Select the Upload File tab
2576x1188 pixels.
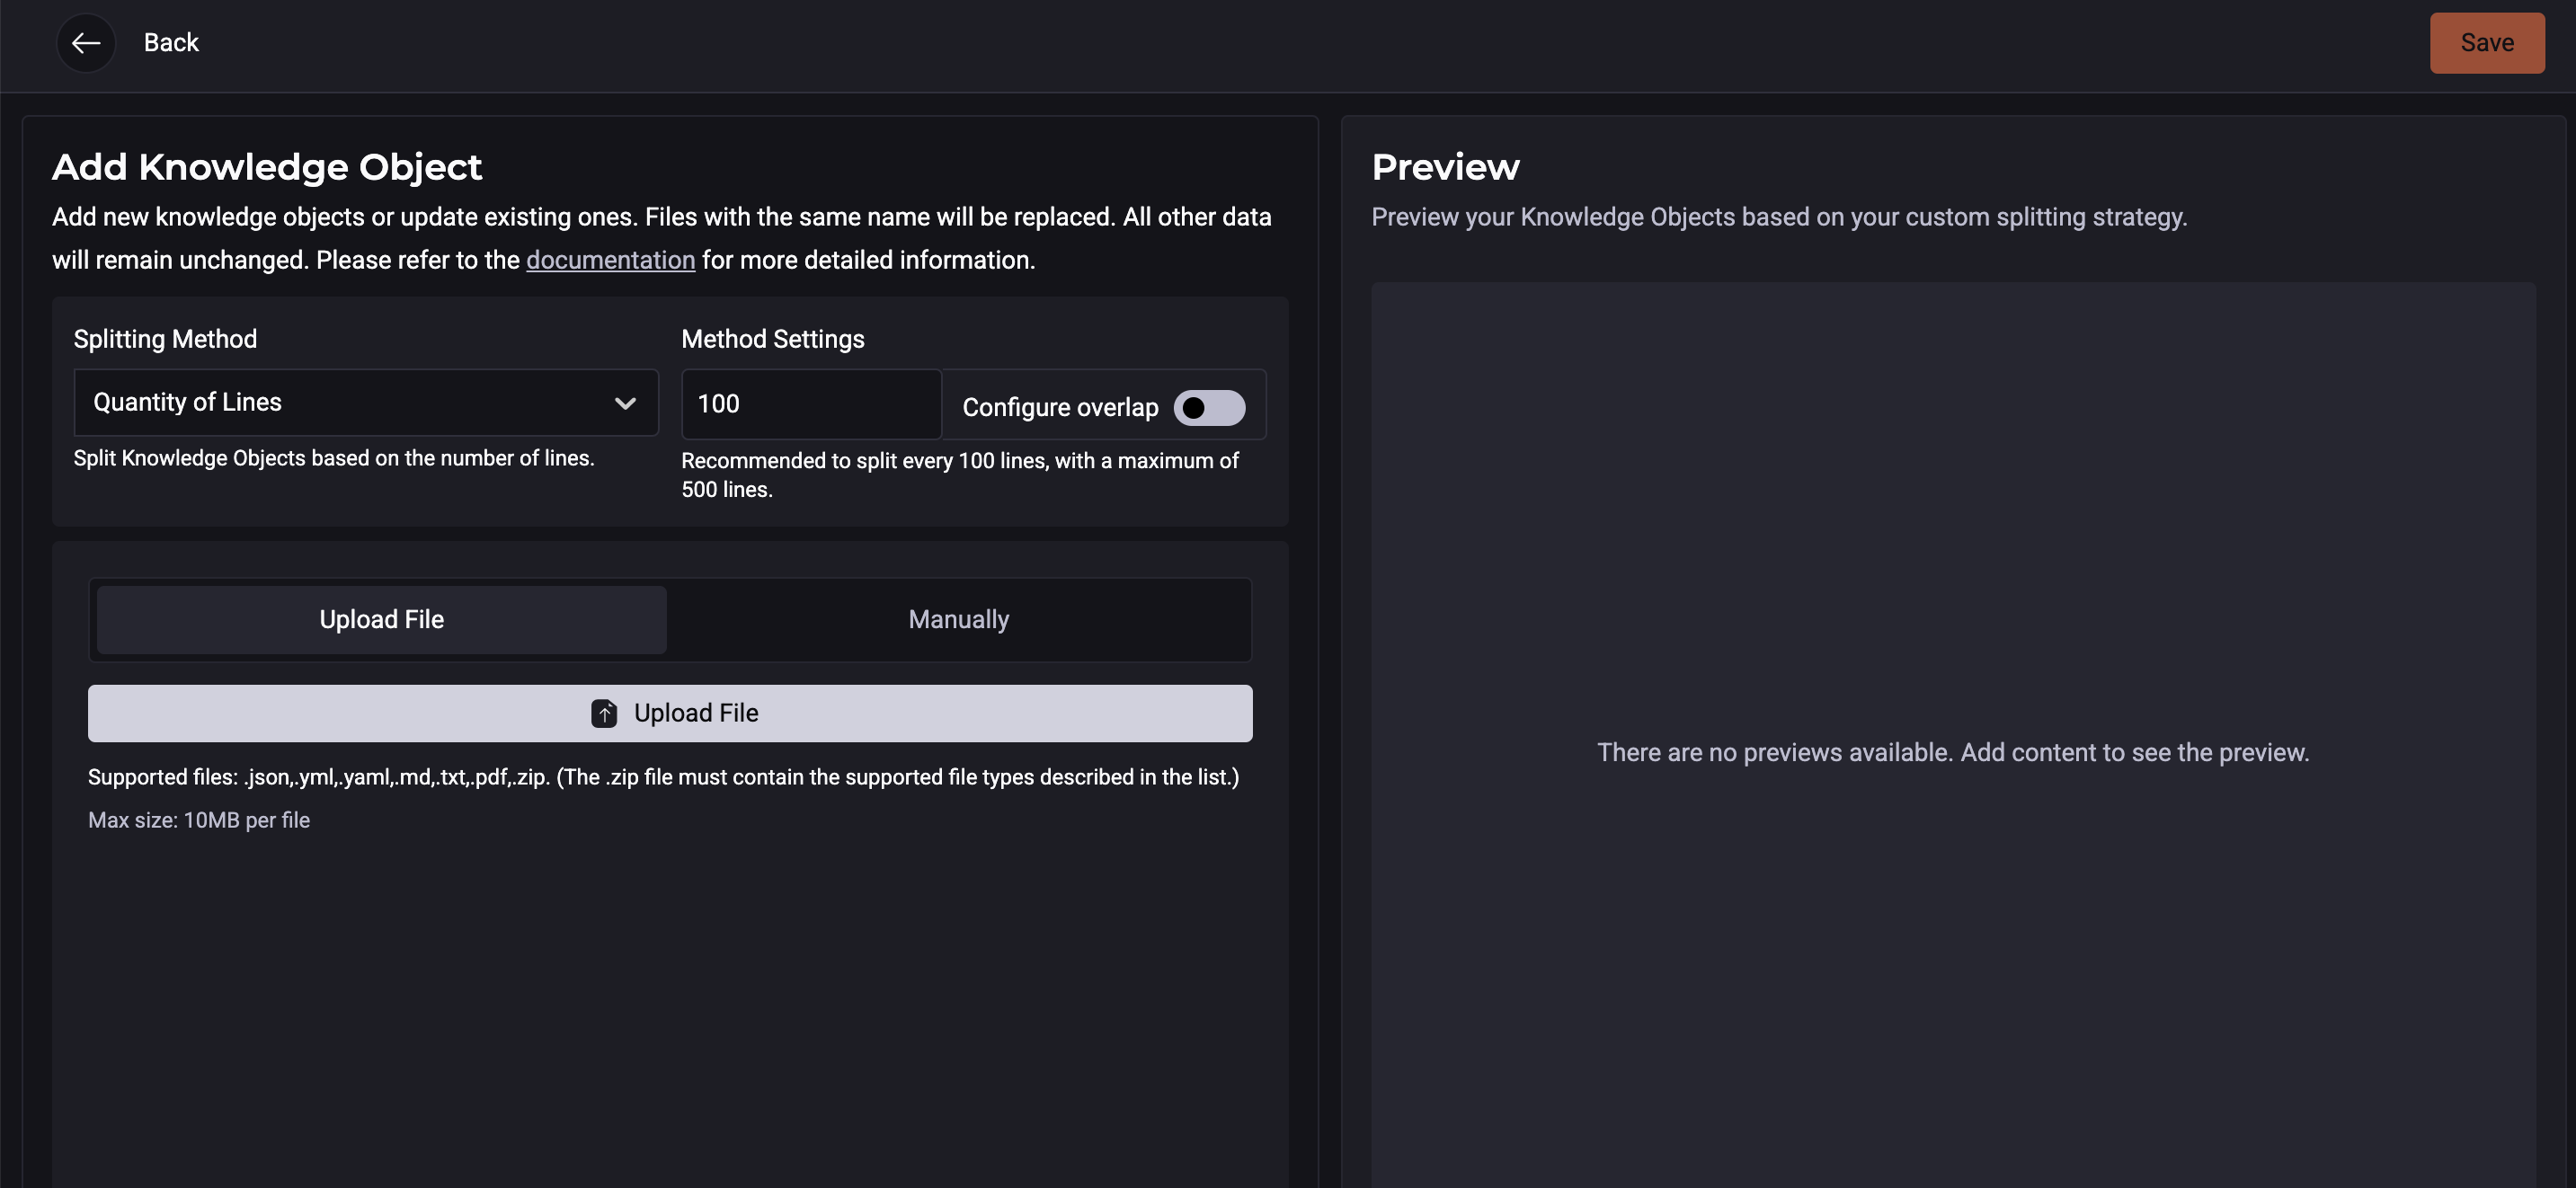[381, 619]
